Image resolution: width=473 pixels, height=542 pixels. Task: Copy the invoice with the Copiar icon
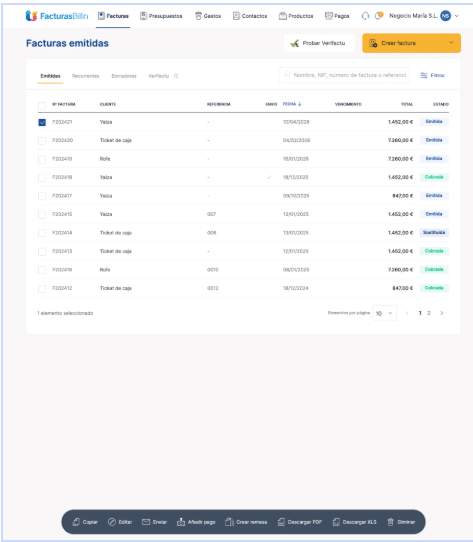click(x=76, y=522)
